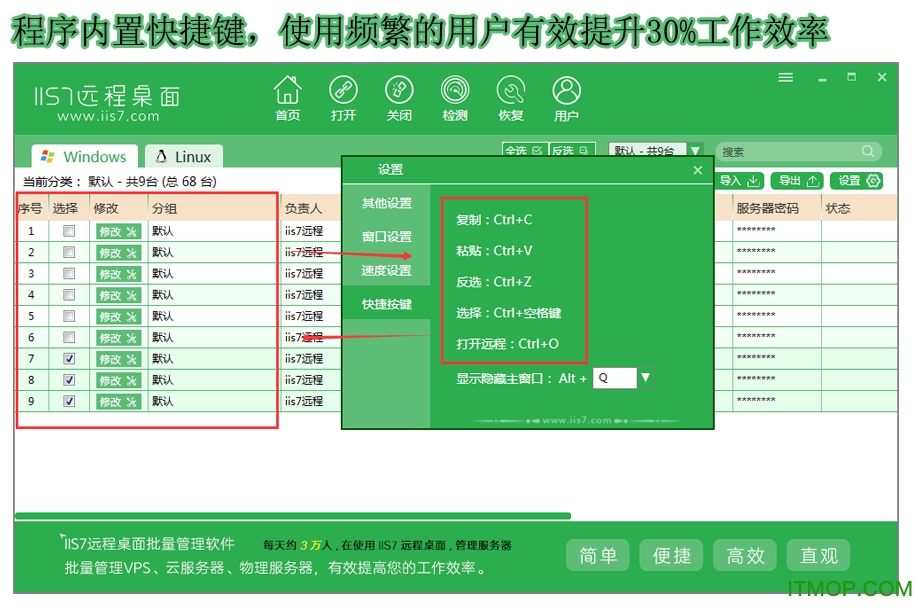Click the Q hotkey combo box
Screen dimensions: 918x614
coord(614,378)
